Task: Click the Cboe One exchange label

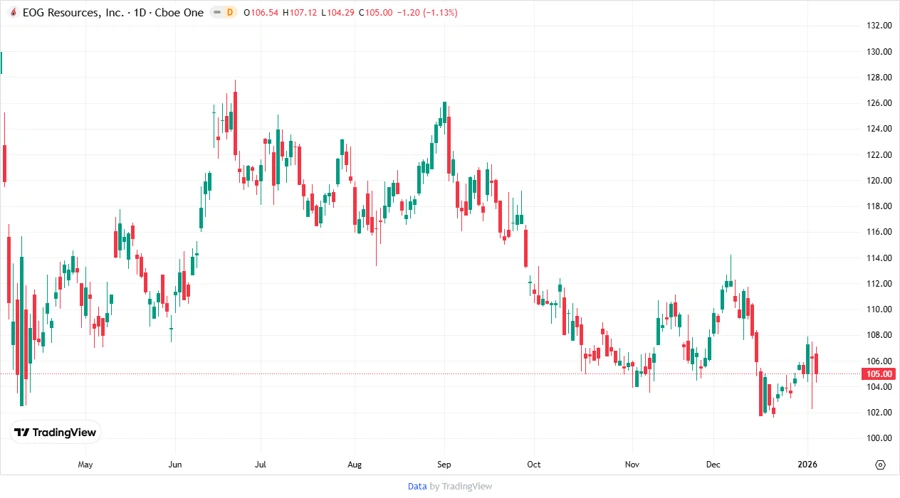Action: [x=179, y=13]
